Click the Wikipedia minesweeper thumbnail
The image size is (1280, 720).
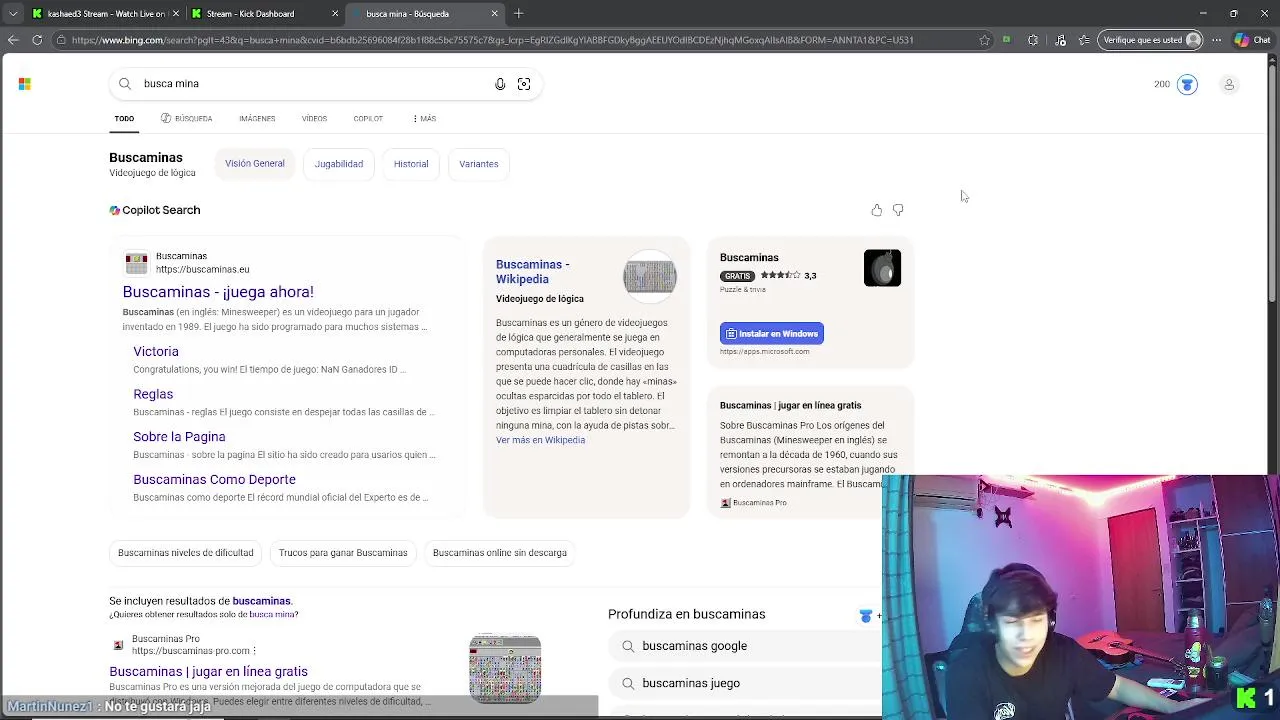click(650, 276)
